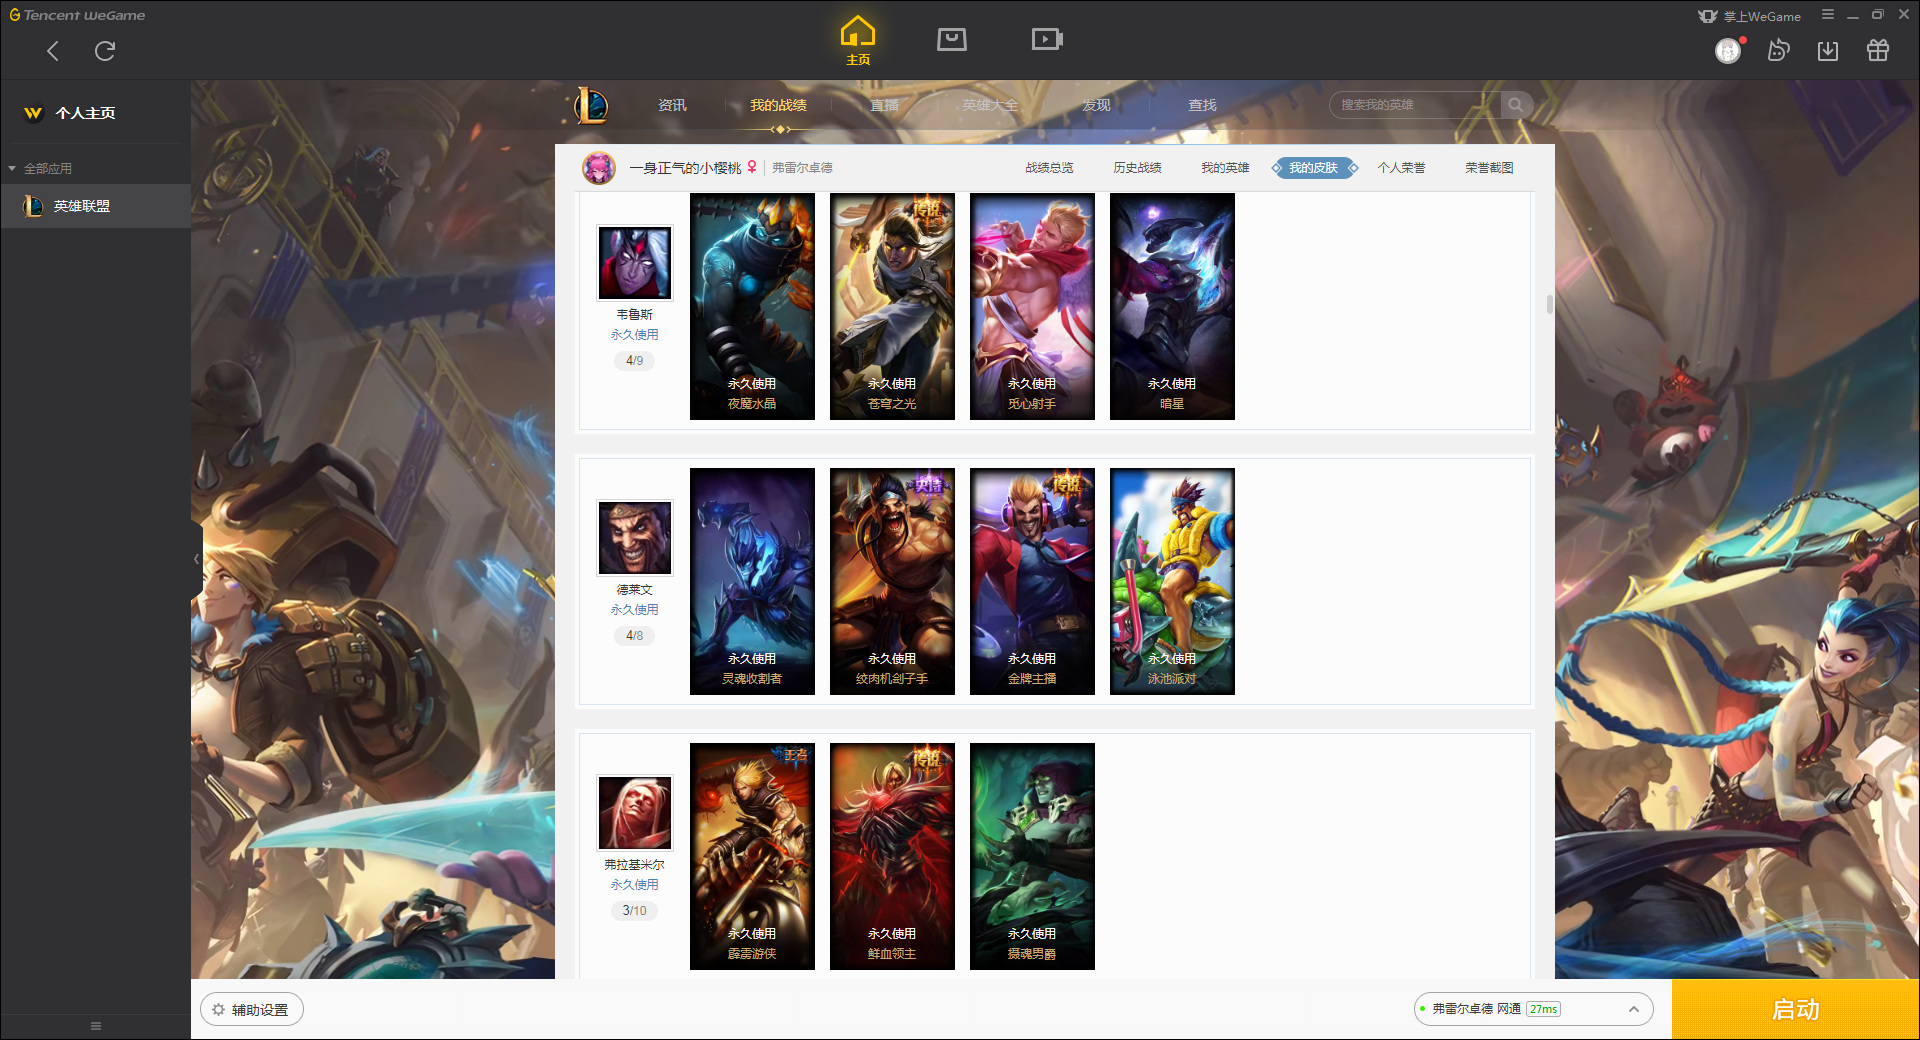The width and height of the screenshot is (1920, 1040).
Task: Open 辅助设置 settings button
Action: point(252,1010)
